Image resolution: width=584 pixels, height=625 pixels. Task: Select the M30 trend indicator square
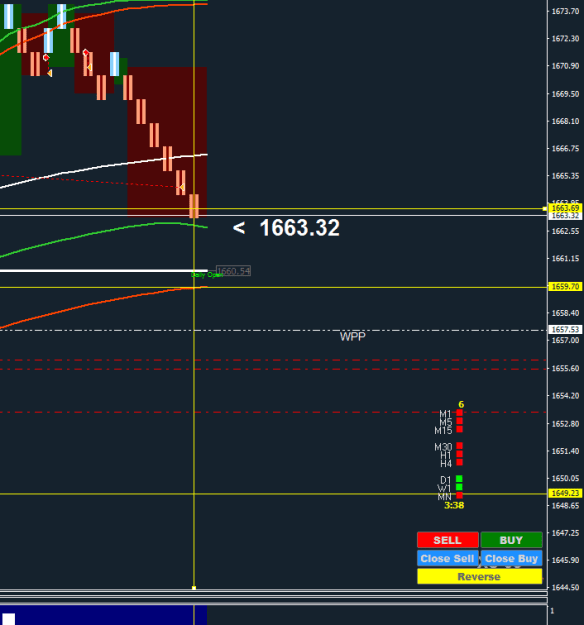[x=459, y=446]
